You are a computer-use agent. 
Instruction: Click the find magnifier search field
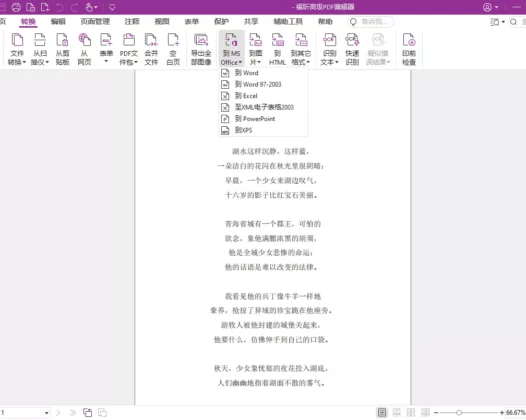point(517,22)
